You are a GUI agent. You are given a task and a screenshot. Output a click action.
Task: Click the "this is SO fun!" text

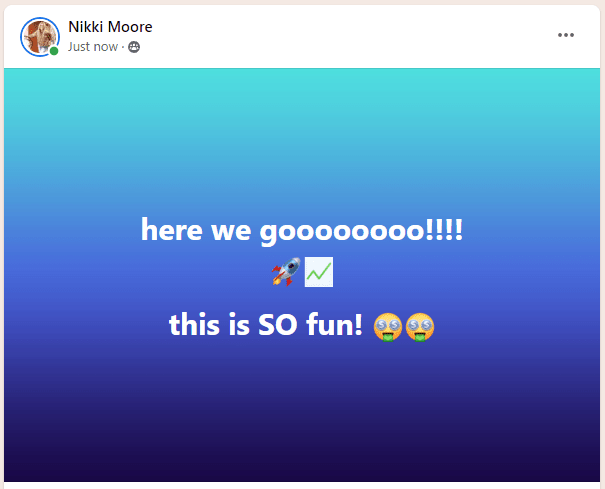click(x=265, y=325)
